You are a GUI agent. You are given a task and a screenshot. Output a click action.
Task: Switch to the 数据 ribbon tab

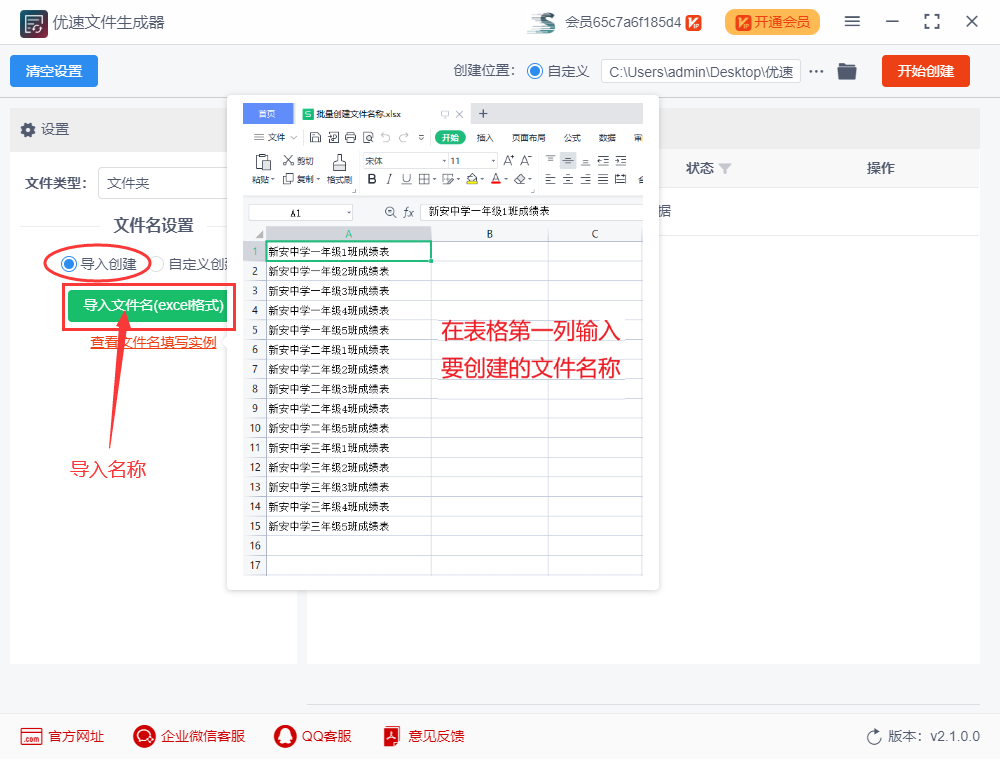tap(607, 138)
